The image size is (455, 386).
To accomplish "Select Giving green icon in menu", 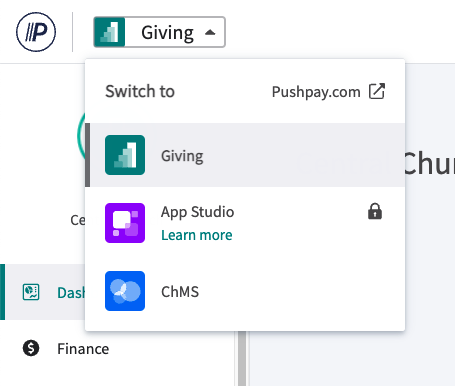I will (x=125, y=155).
